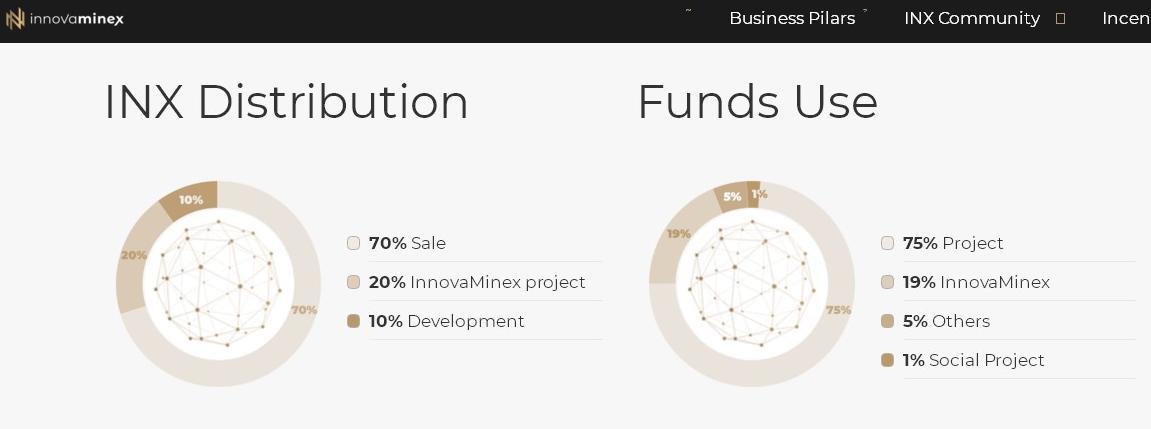Toggle the 10% Development legend box
This screenshot has height=429, width=1151.
(x=354, y=321)
